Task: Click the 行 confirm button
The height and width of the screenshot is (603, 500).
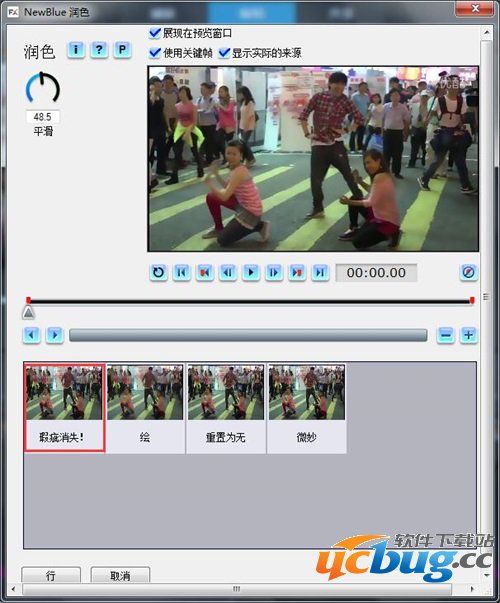Action: pos(51,575)
